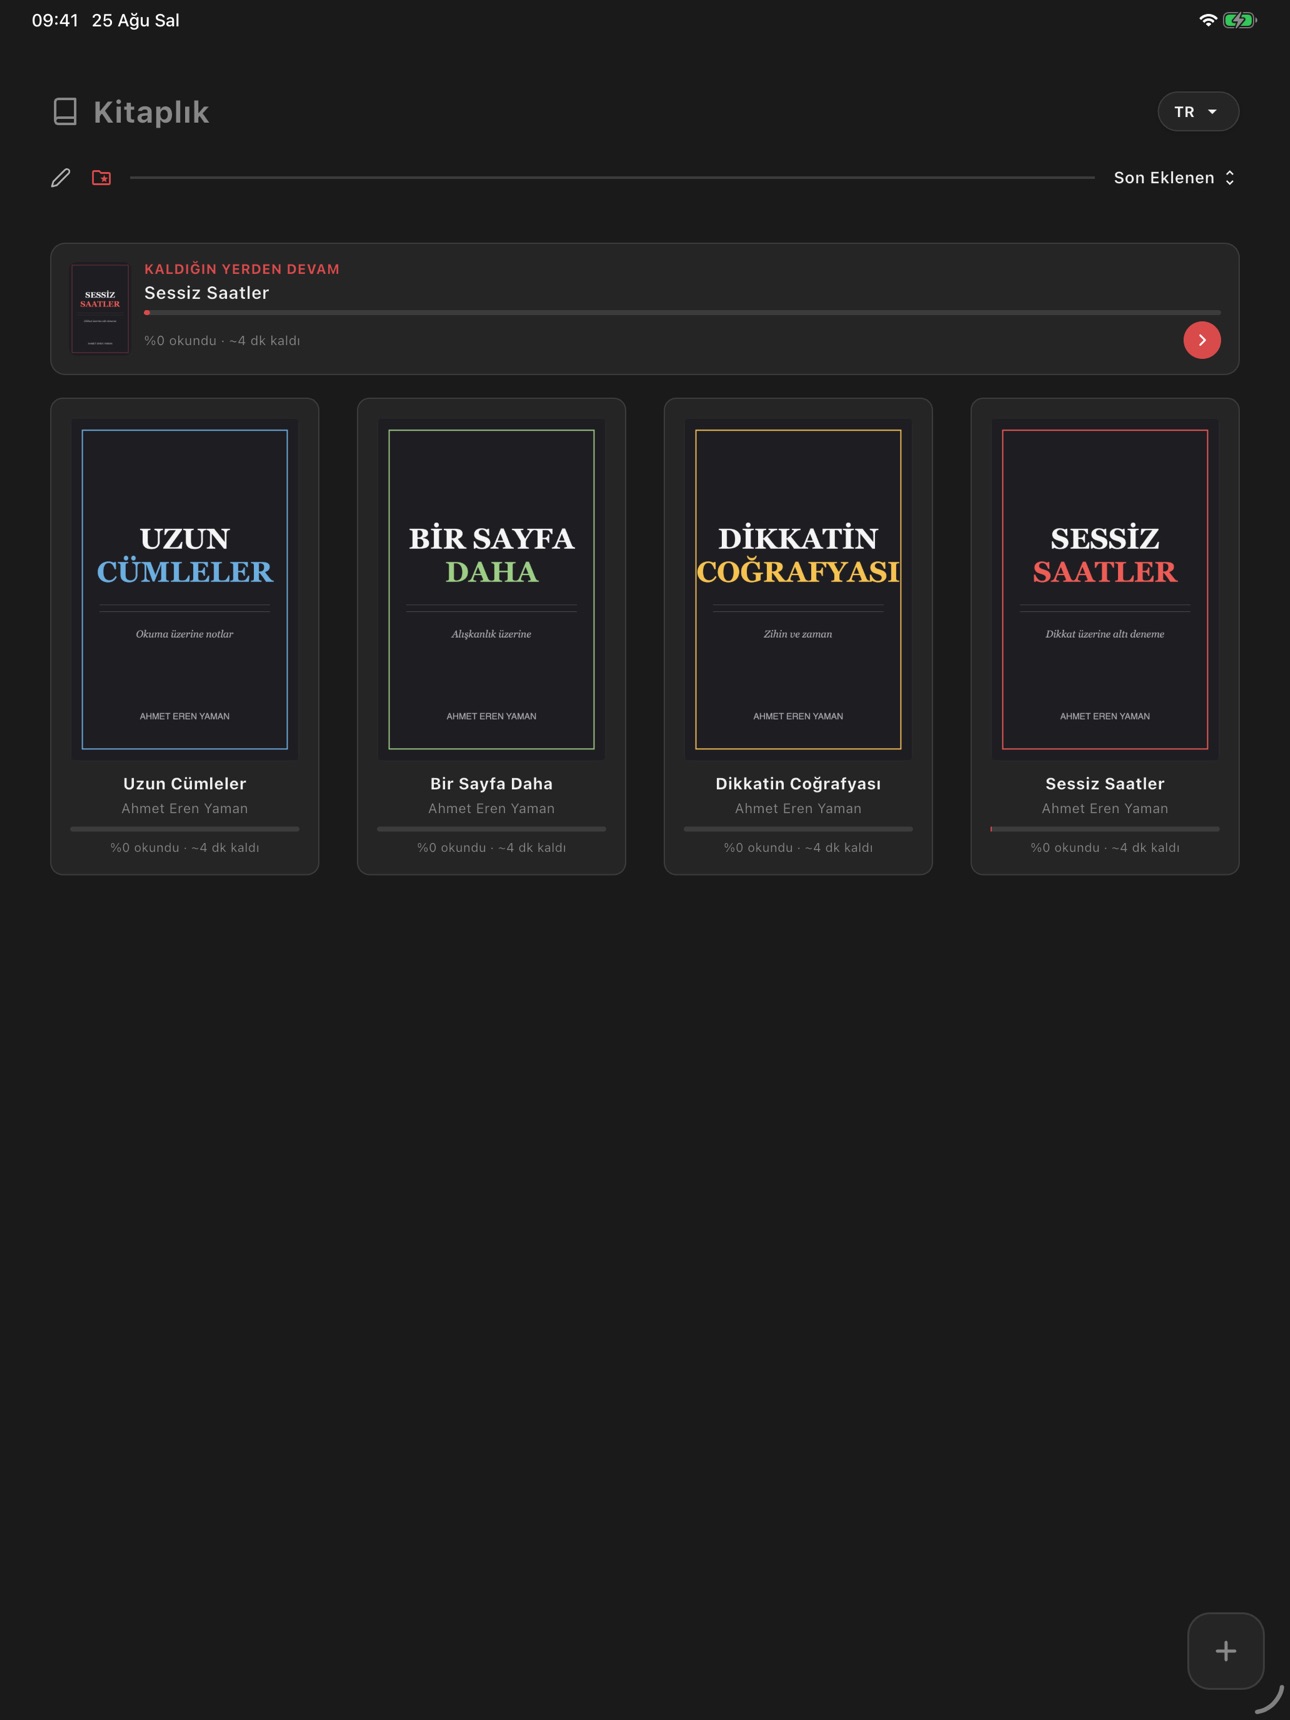Open the Uzun Cümleler book cover

185,589
